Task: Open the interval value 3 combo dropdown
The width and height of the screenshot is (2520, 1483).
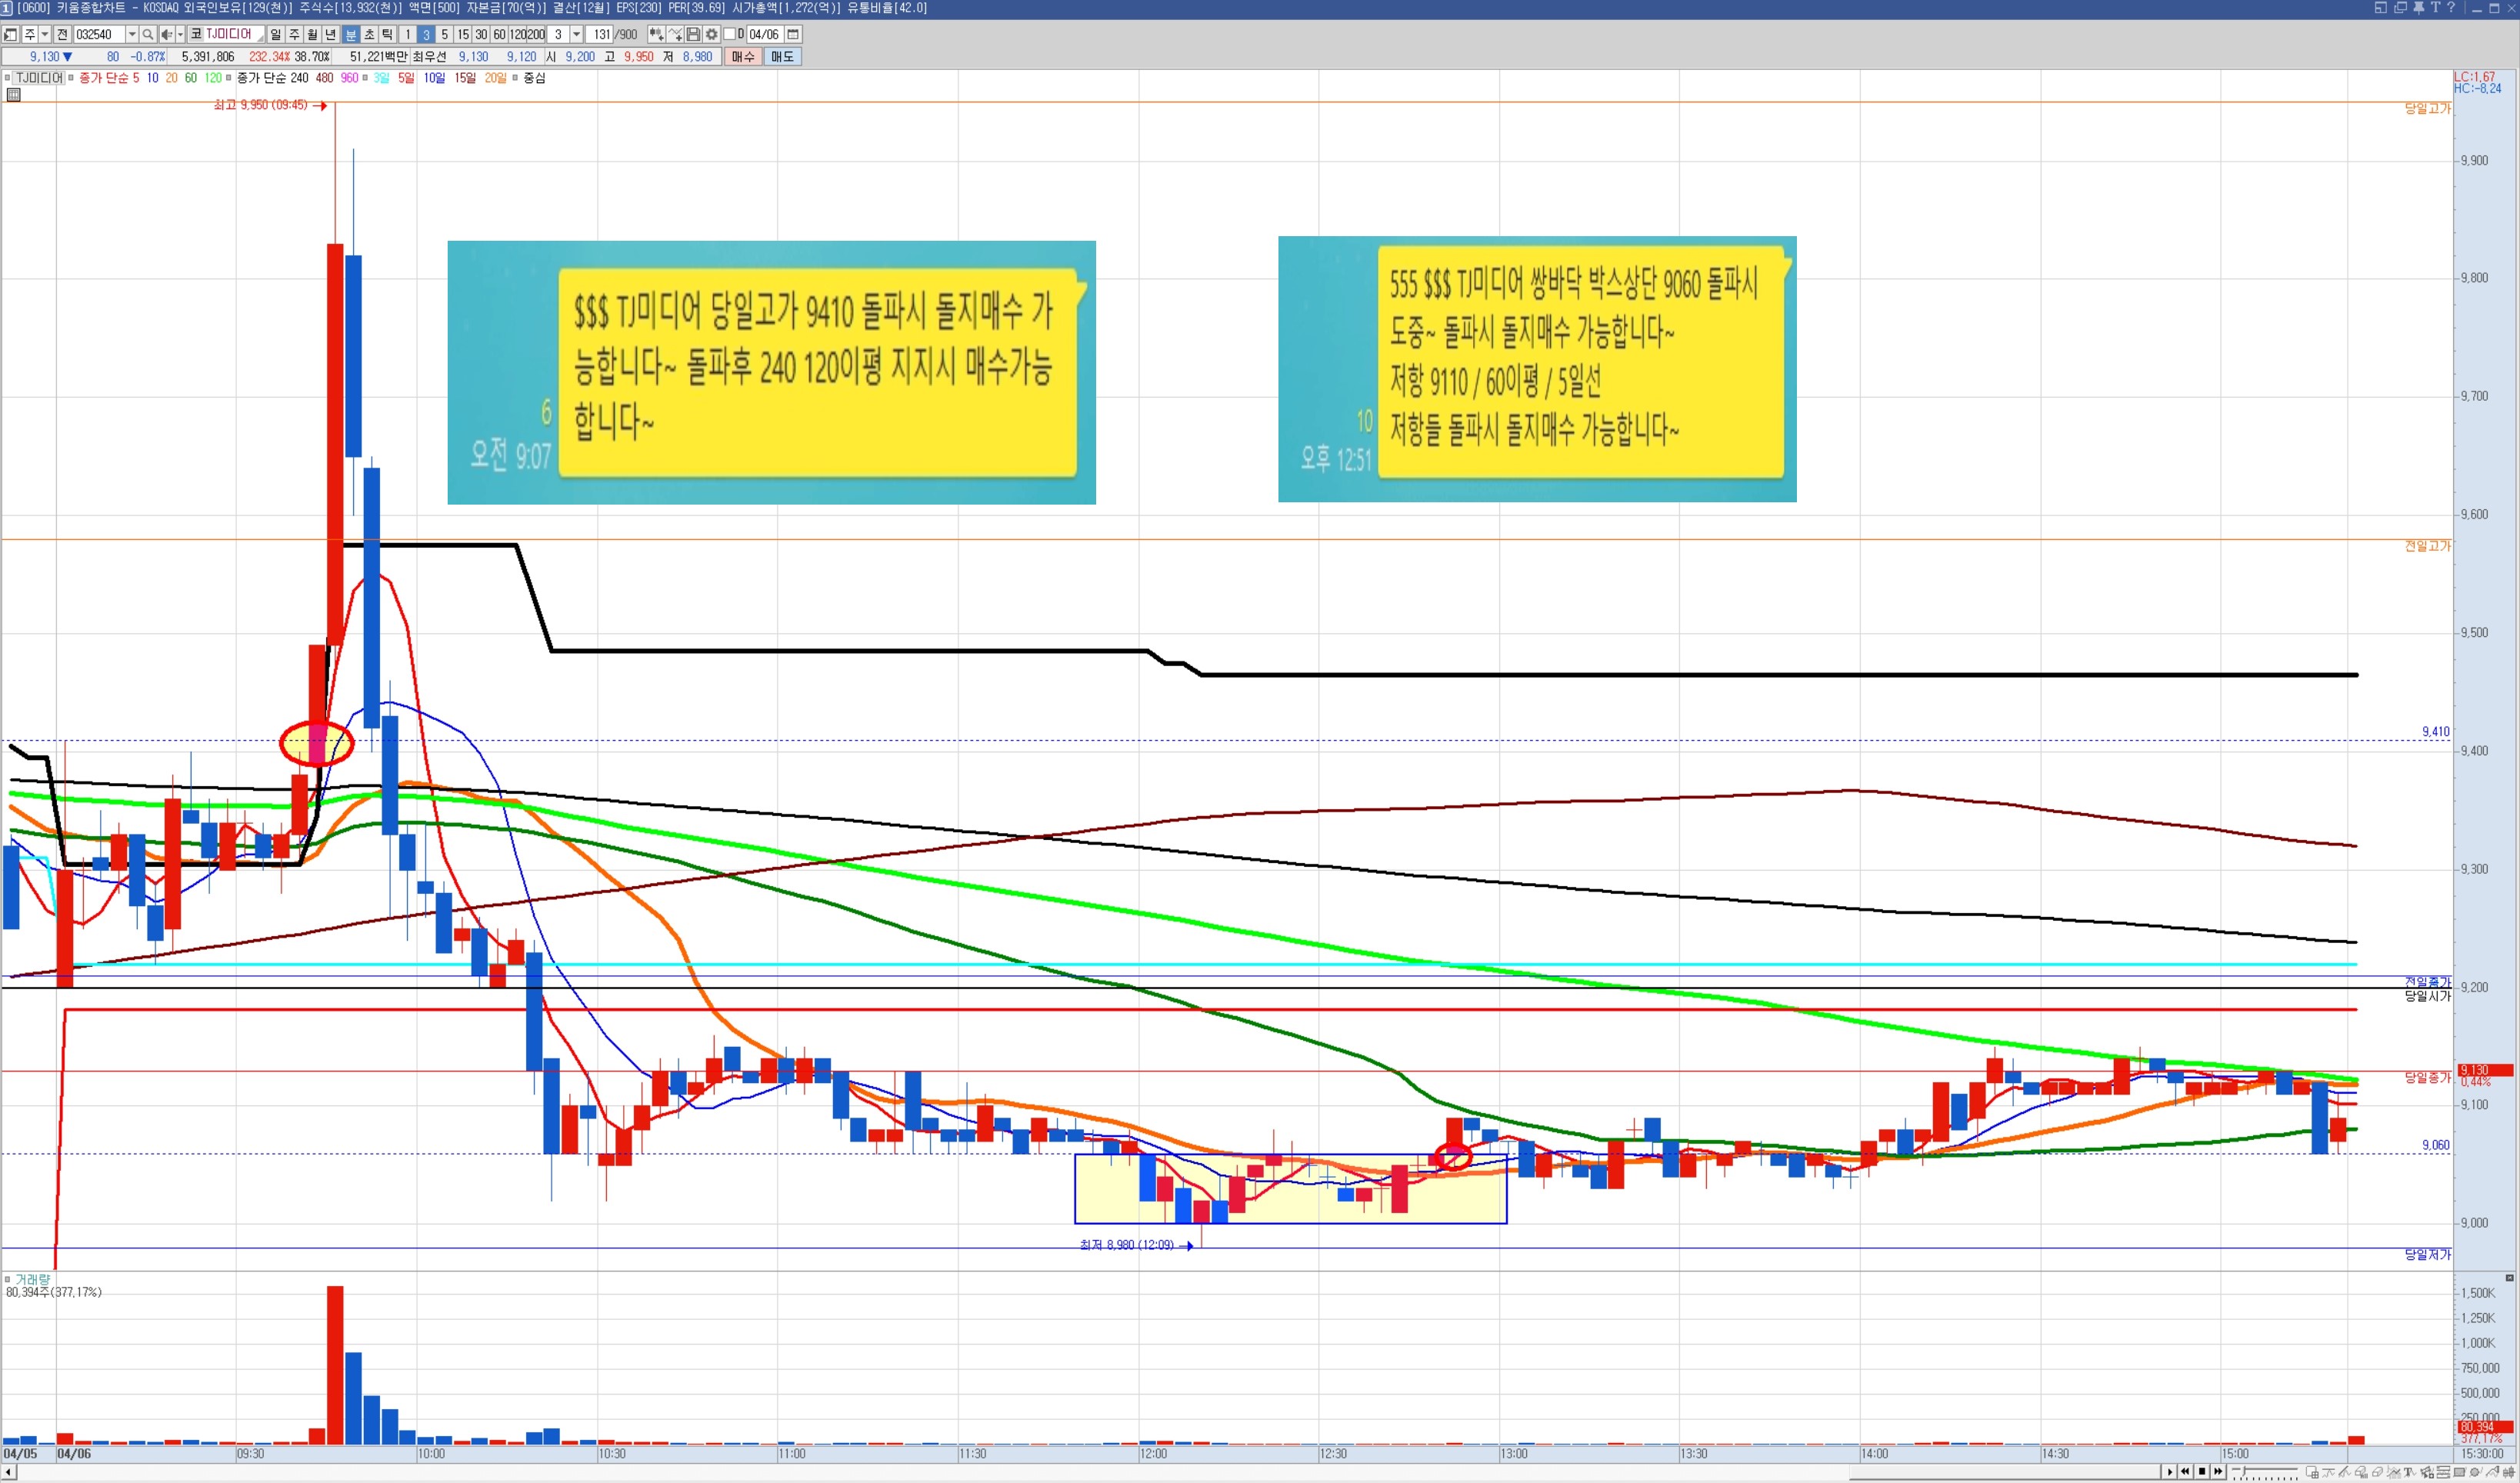Action: pyautogui.click(x=576, y=34)
